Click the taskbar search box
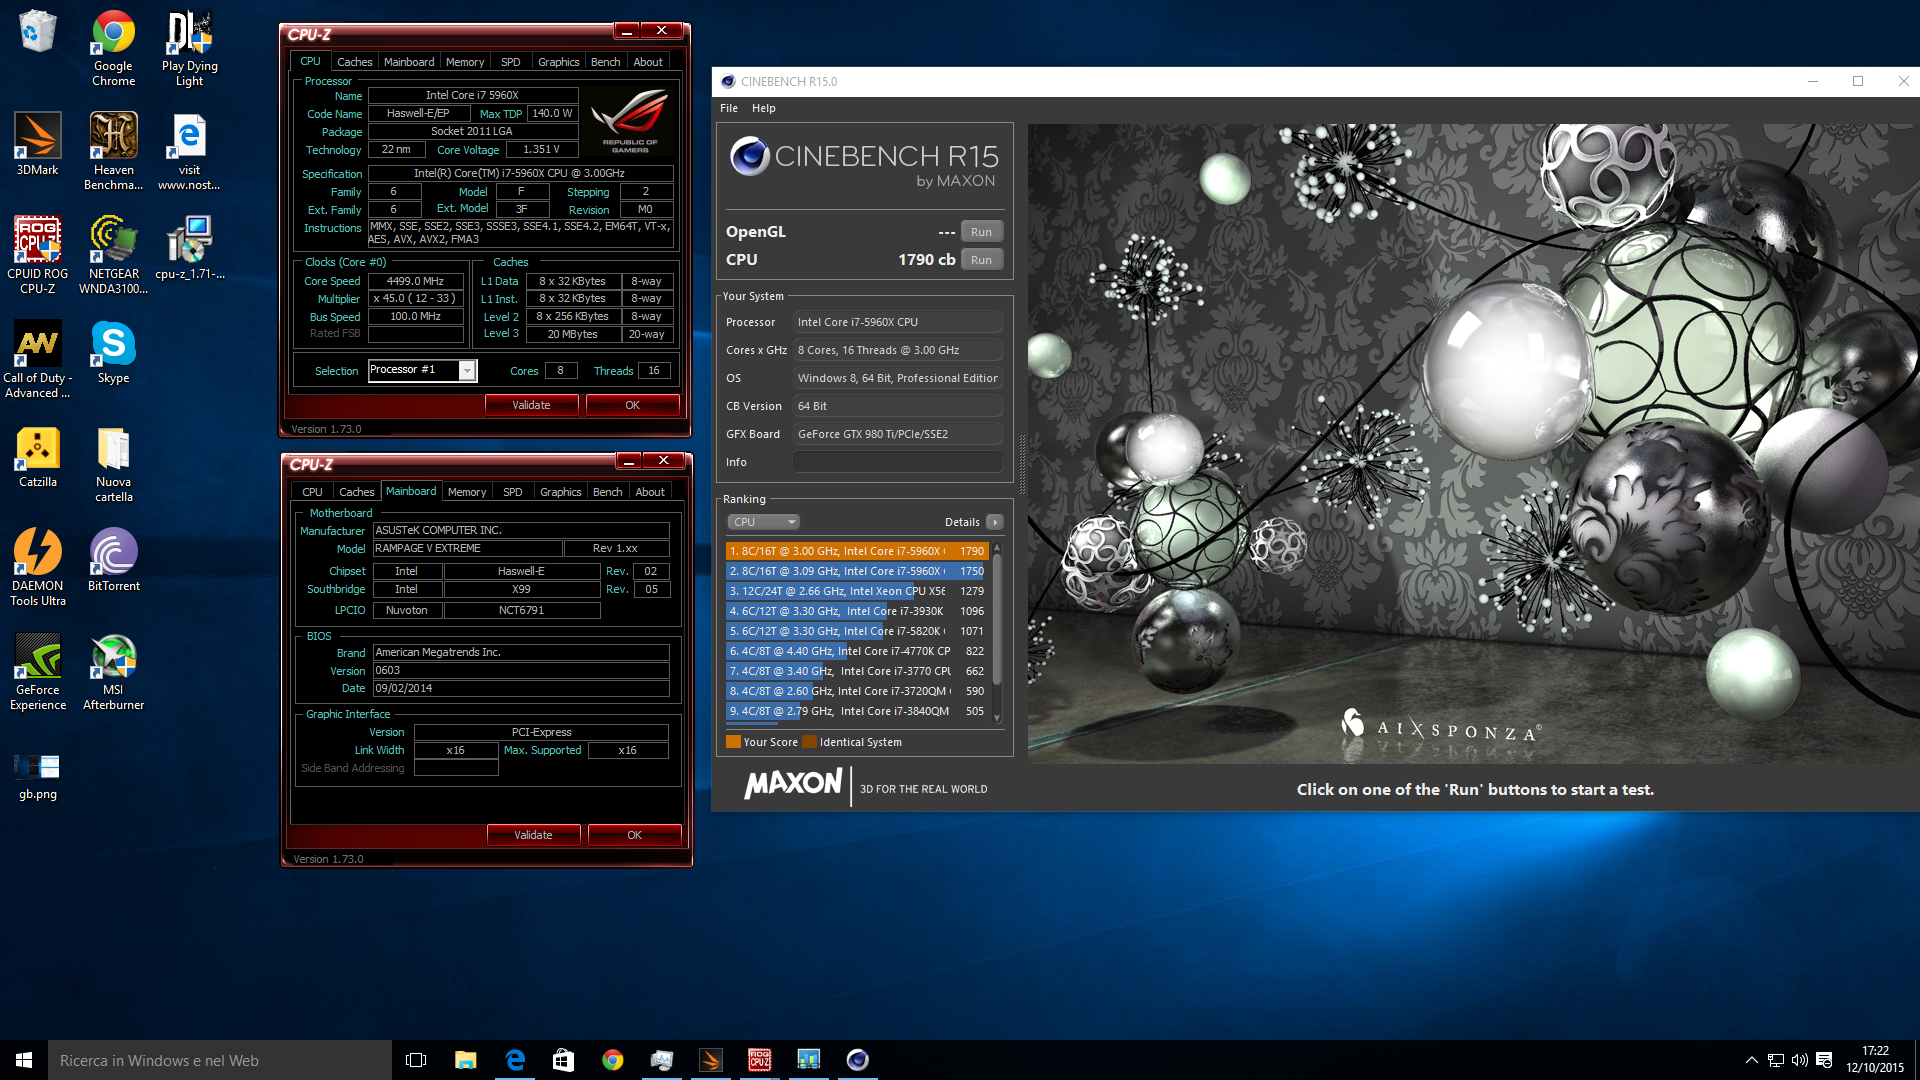Screen dimensions: 1920x1080 tap(220, 1060)
